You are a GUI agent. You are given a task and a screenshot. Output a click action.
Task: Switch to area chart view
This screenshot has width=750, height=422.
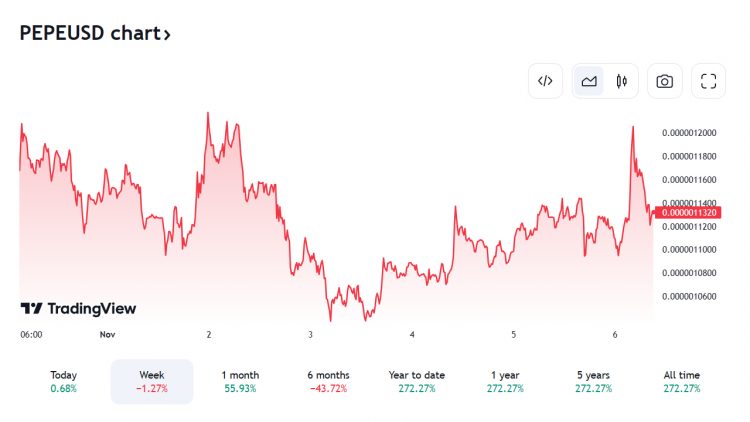pos(589,81)
